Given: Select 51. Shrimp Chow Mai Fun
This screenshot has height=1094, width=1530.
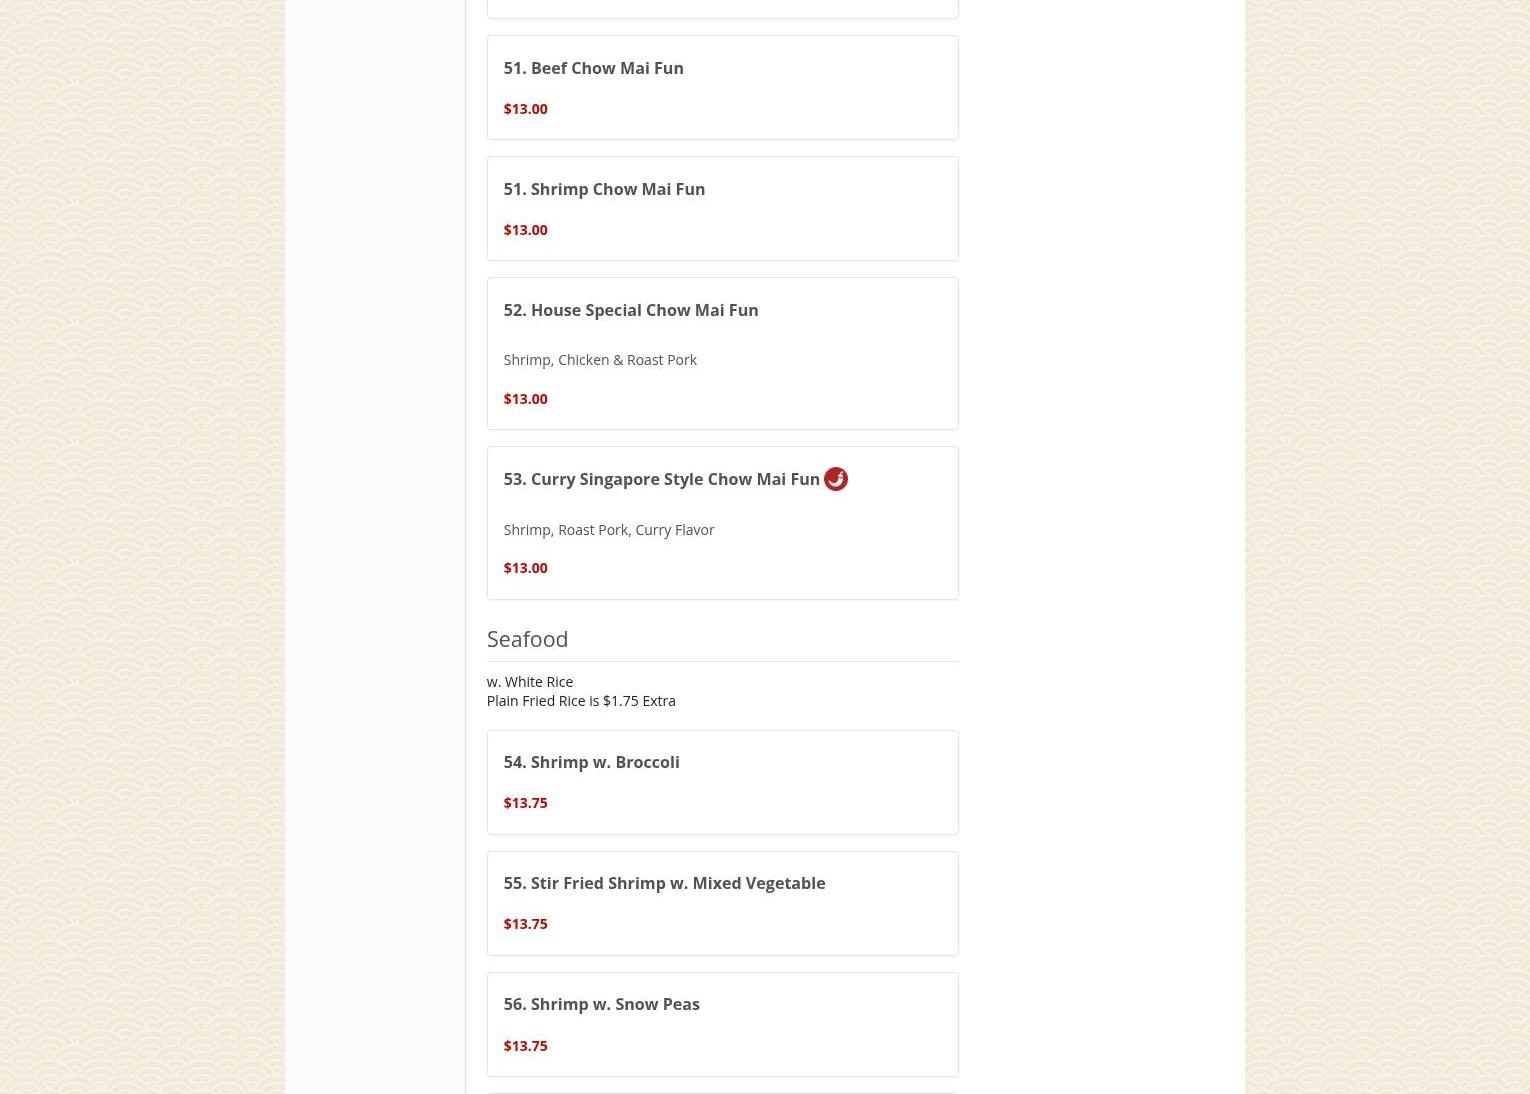Looking at the screenshot, I should tap(722, 208).
